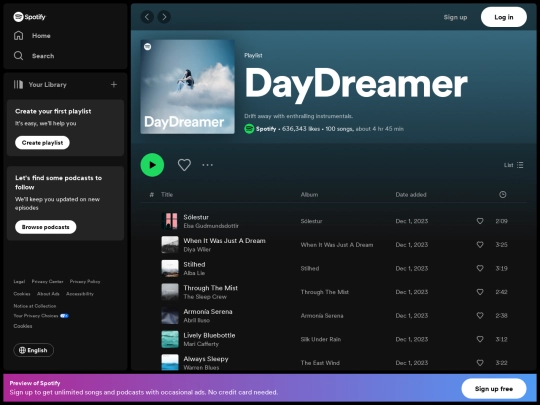Click When It Was Just A Dream cover
The height and width of the screenshot is (405, 540).
point(170,245)
